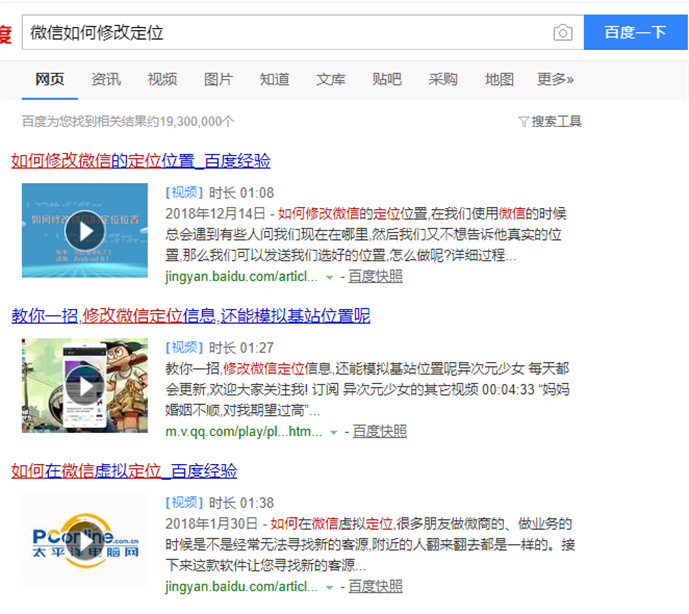Switch to the 贴吧 tab

(387, 79)
